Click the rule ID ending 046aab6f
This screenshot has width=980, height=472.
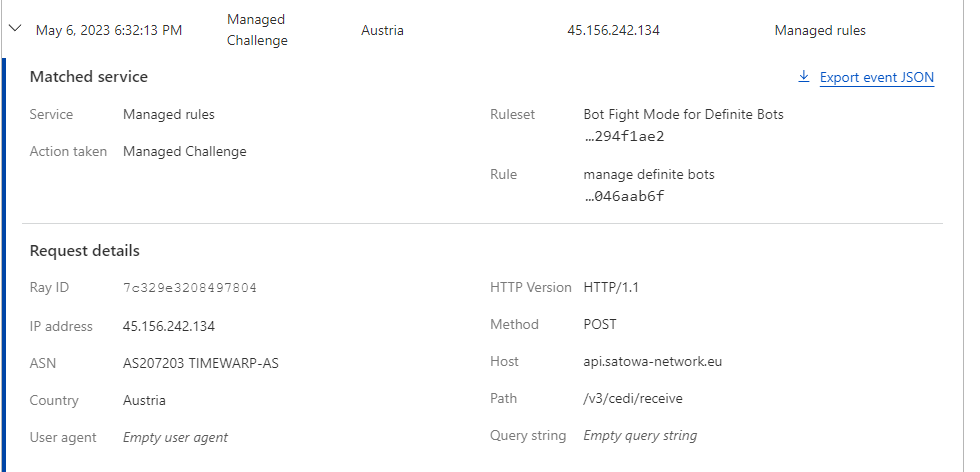(623, 196)
